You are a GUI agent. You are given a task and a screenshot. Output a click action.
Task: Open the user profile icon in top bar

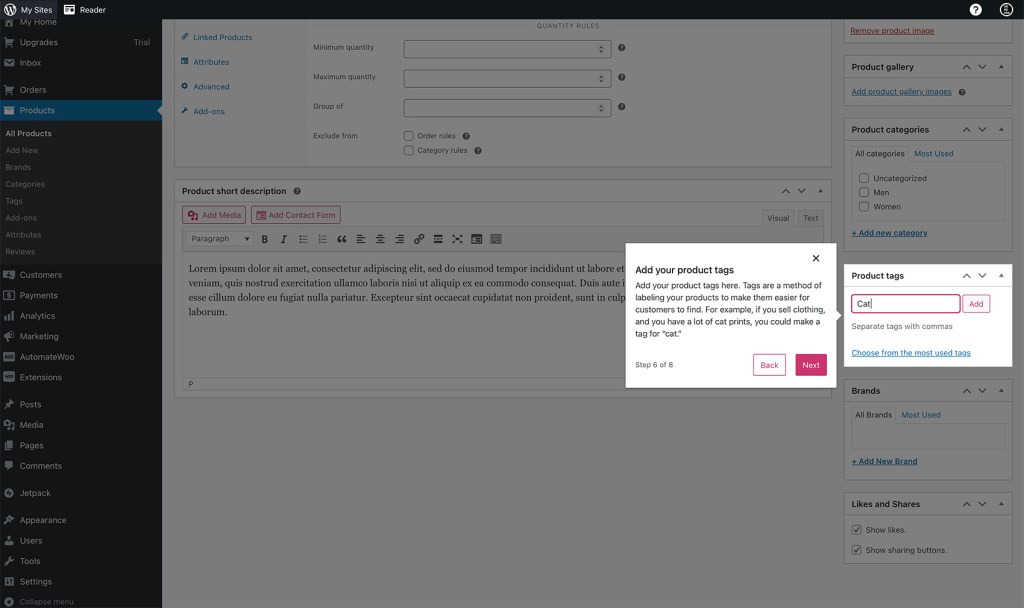point(1006,9)
